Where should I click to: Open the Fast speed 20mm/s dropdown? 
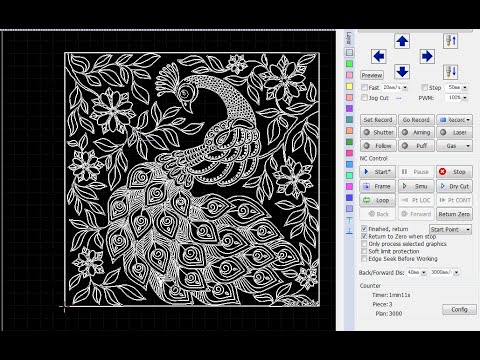point(405,88)
